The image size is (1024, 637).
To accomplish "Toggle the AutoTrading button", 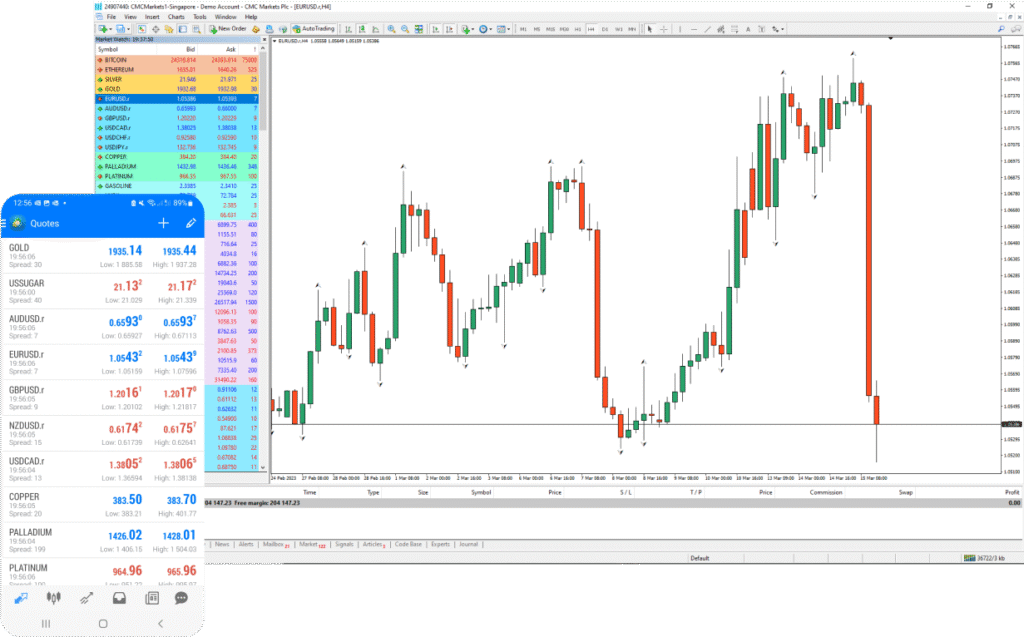I will [x=313, y=29].
